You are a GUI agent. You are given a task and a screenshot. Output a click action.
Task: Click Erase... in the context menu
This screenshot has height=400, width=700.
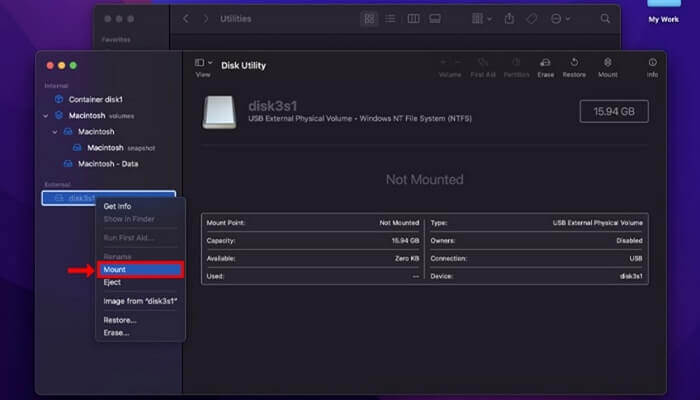pyautogui.click(x=116, y=332)
